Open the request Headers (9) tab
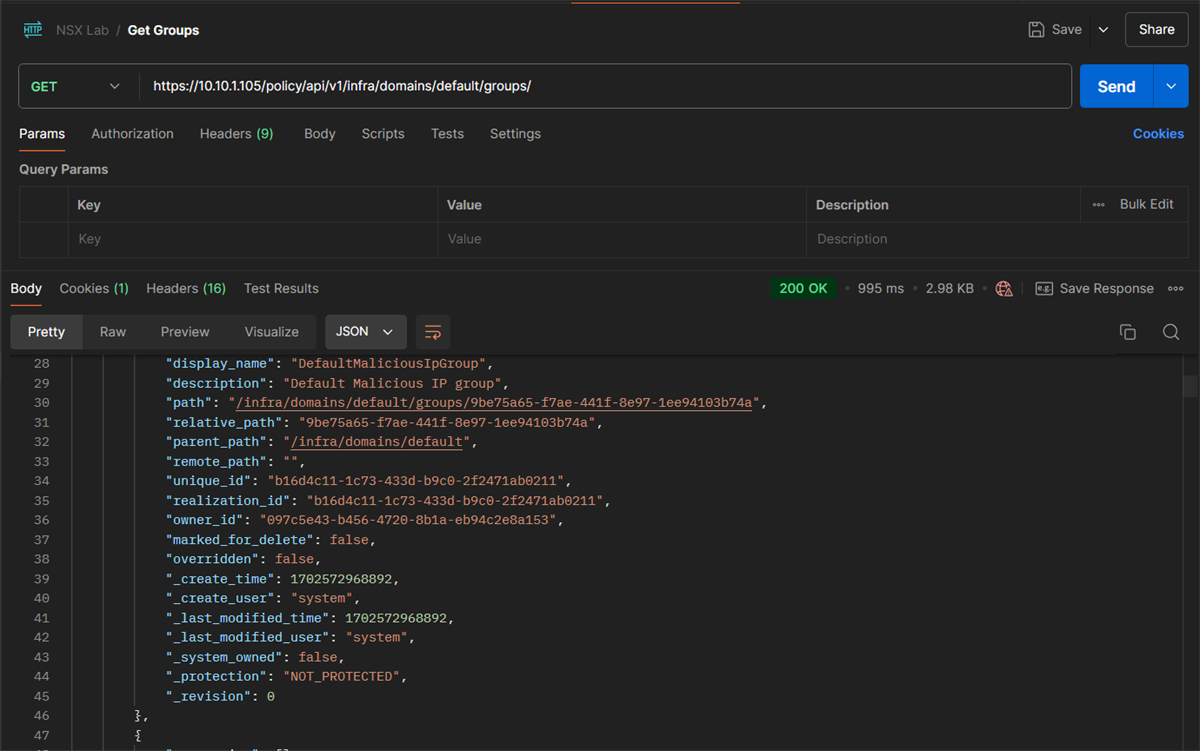The height and width of the screenshot is (751, 1200). [236, 134]
